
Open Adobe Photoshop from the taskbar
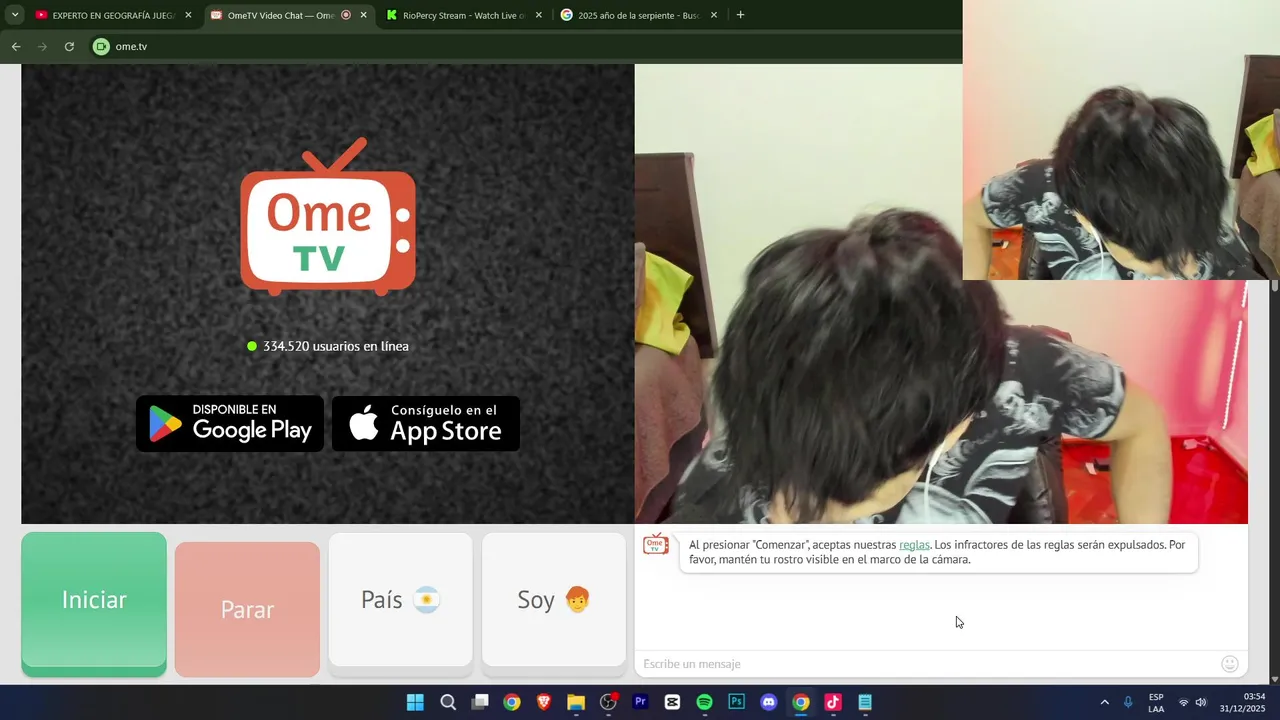[x=736, y=702]
